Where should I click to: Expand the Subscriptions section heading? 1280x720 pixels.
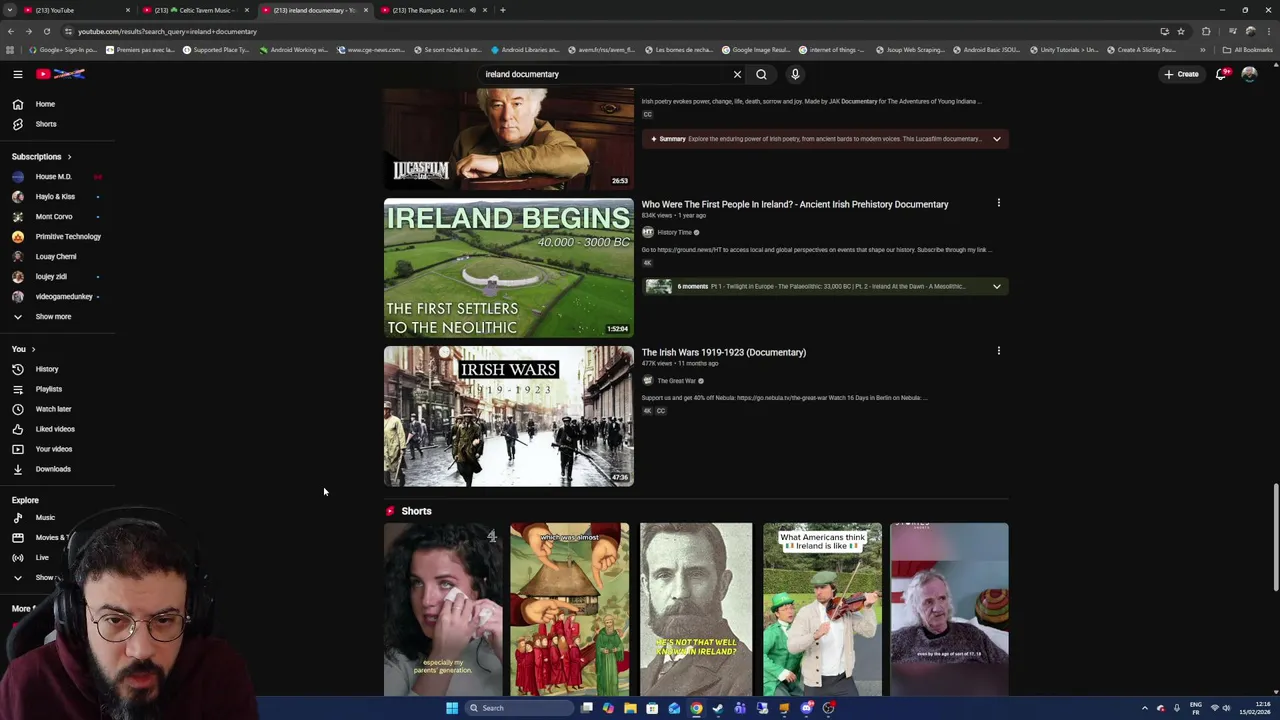click(x=41, y=157)
